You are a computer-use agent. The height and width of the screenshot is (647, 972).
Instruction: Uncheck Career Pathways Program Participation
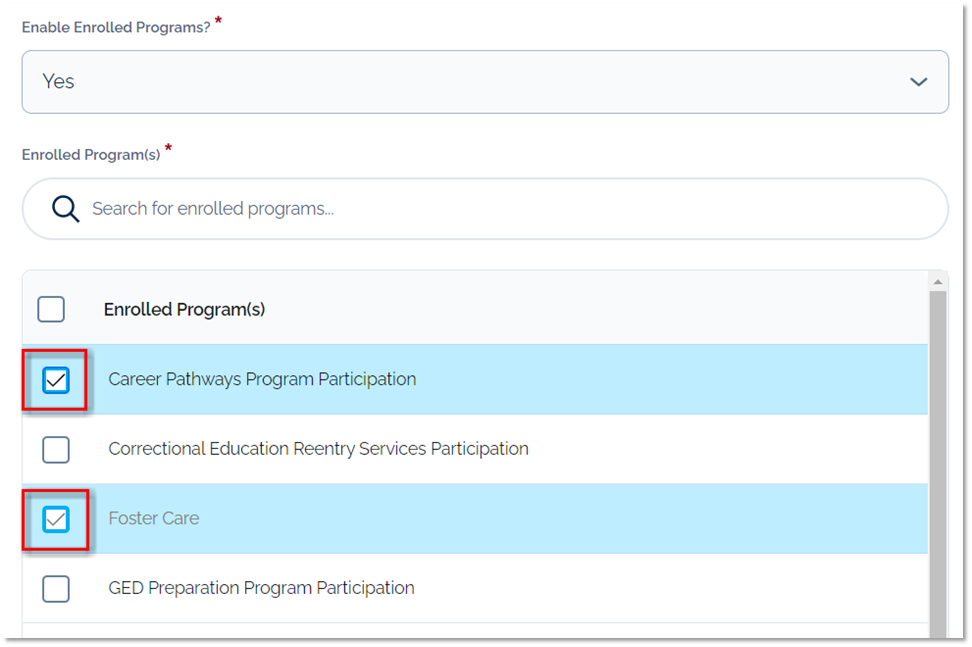[55, 380]
